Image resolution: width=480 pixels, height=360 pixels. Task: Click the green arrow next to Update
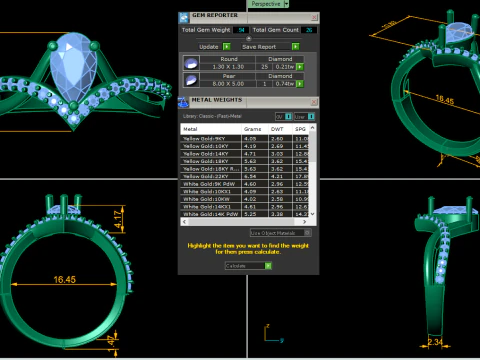[227, 47]
